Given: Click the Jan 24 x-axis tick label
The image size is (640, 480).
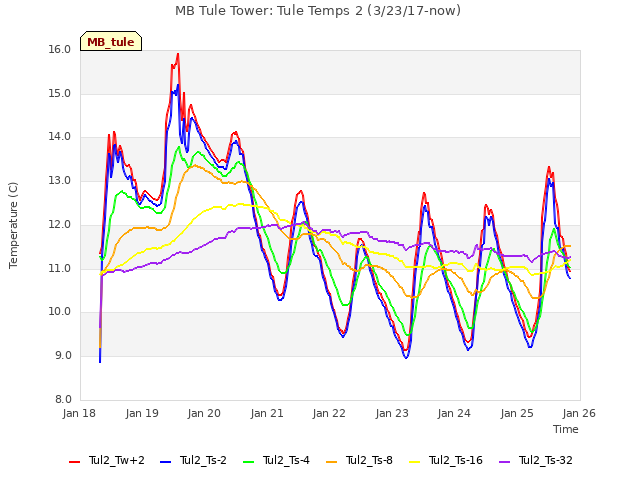Looking at the screenshot, I should pos(454,413).
